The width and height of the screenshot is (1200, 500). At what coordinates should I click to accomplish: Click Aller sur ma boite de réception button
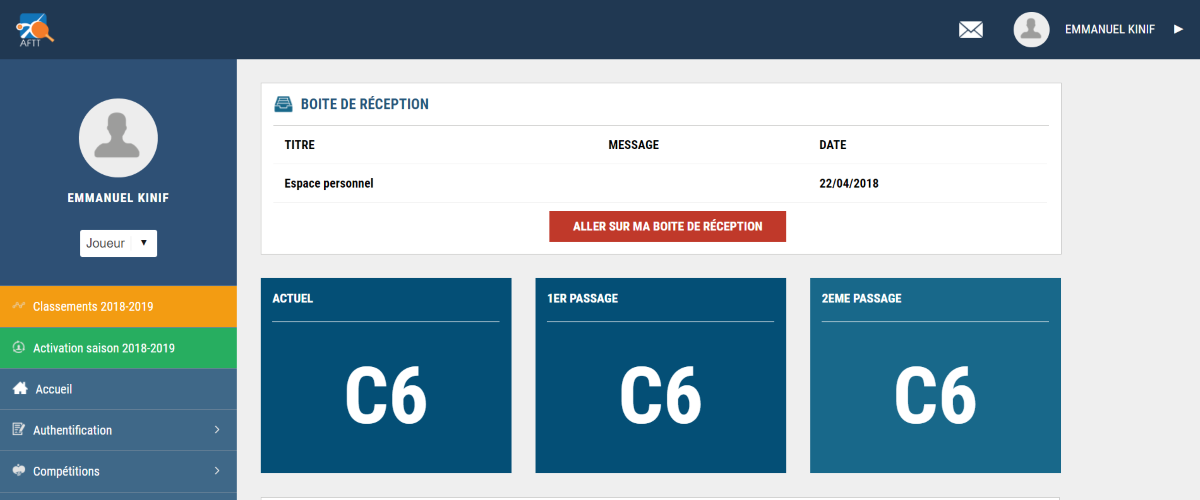click(667, 226)
